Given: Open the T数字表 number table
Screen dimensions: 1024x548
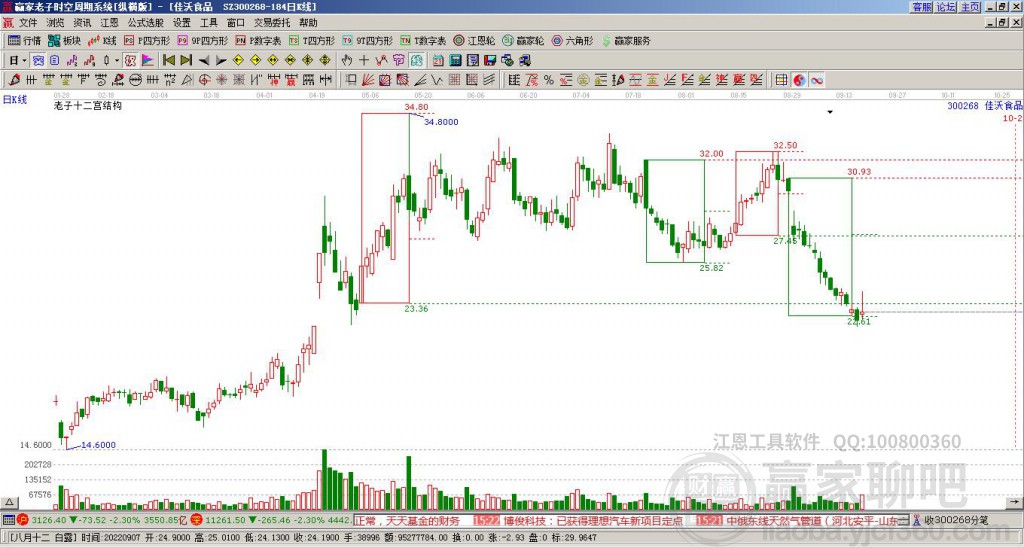Looking at the screenshot, I should click(x=423, y=40).
